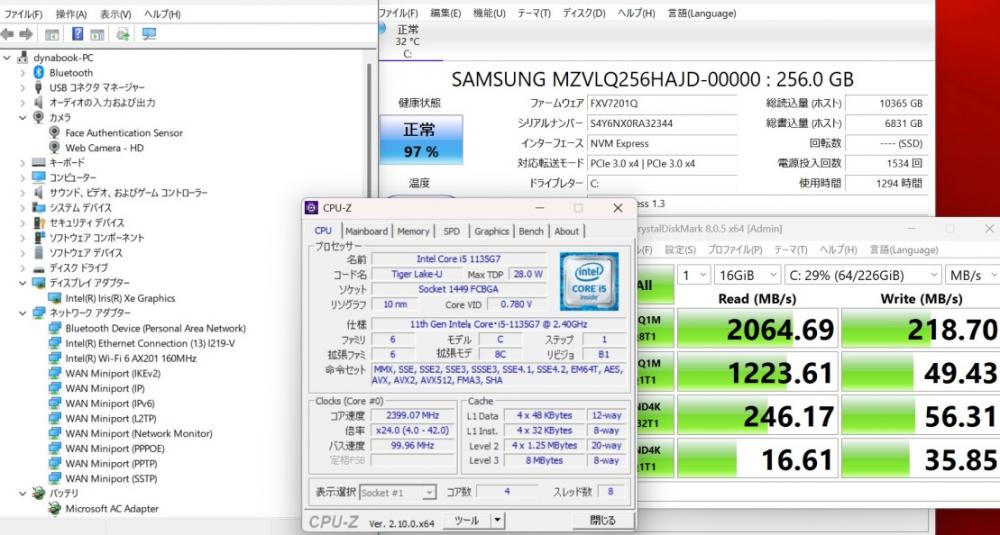Open the arrow dropdown beside ツール in CPU-Z
The height and width of the screenshot is (535, 1000).
click(x=497, y=520)
